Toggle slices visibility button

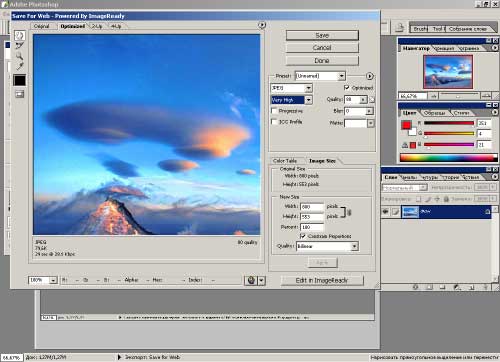(x=20, y=94)
